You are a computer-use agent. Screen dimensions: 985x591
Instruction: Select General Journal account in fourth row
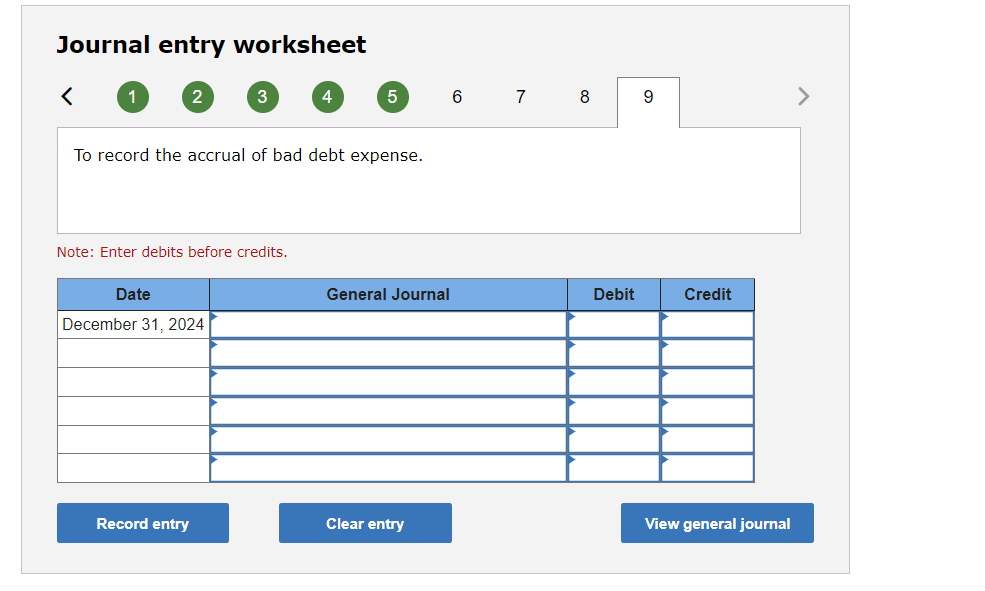coord(388,411)
